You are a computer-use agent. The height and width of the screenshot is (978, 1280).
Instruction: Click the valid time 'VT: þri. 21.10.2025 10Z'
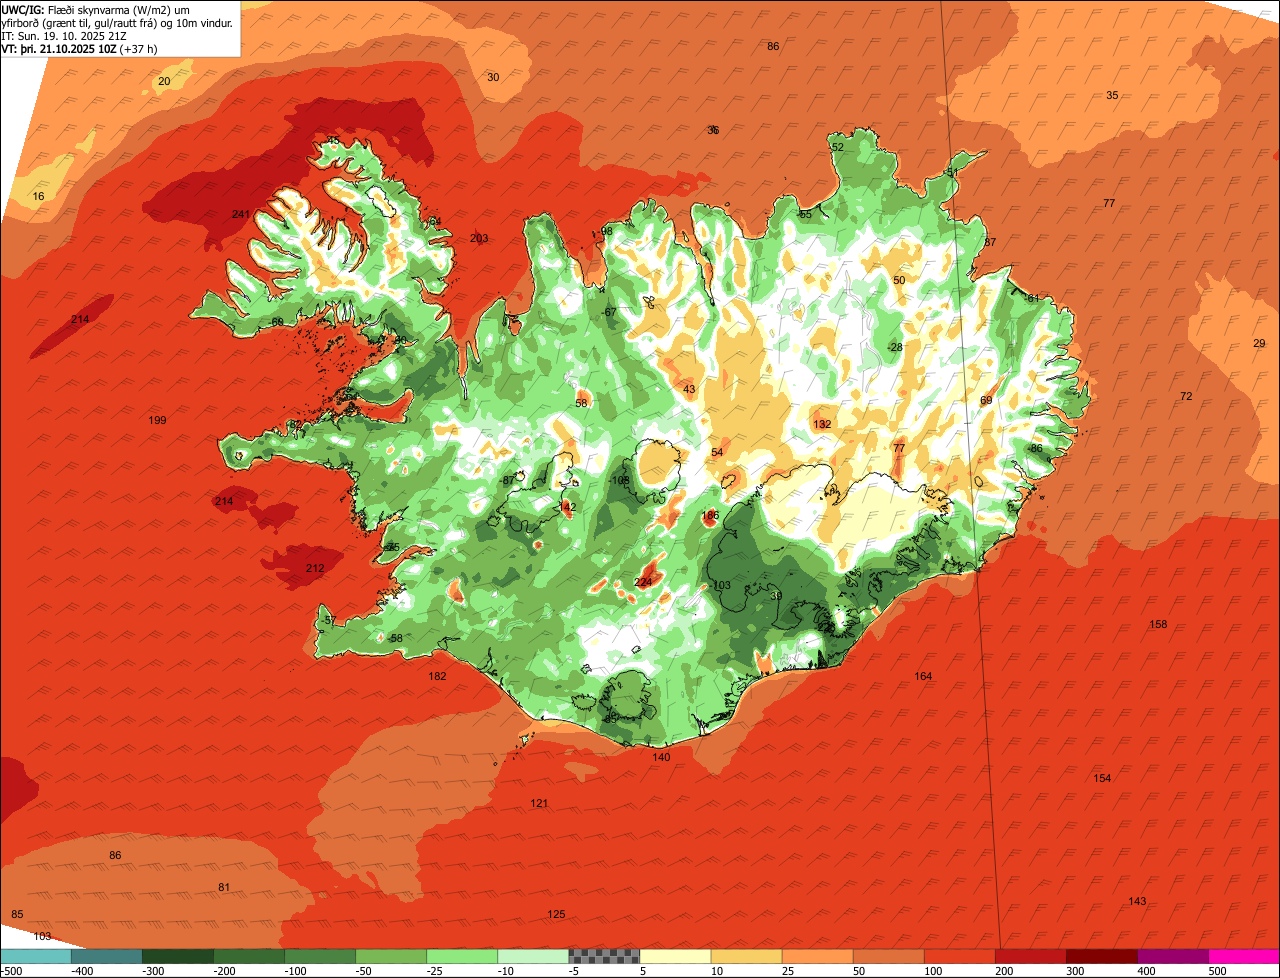pyautogui.click(x=58, y=48)
